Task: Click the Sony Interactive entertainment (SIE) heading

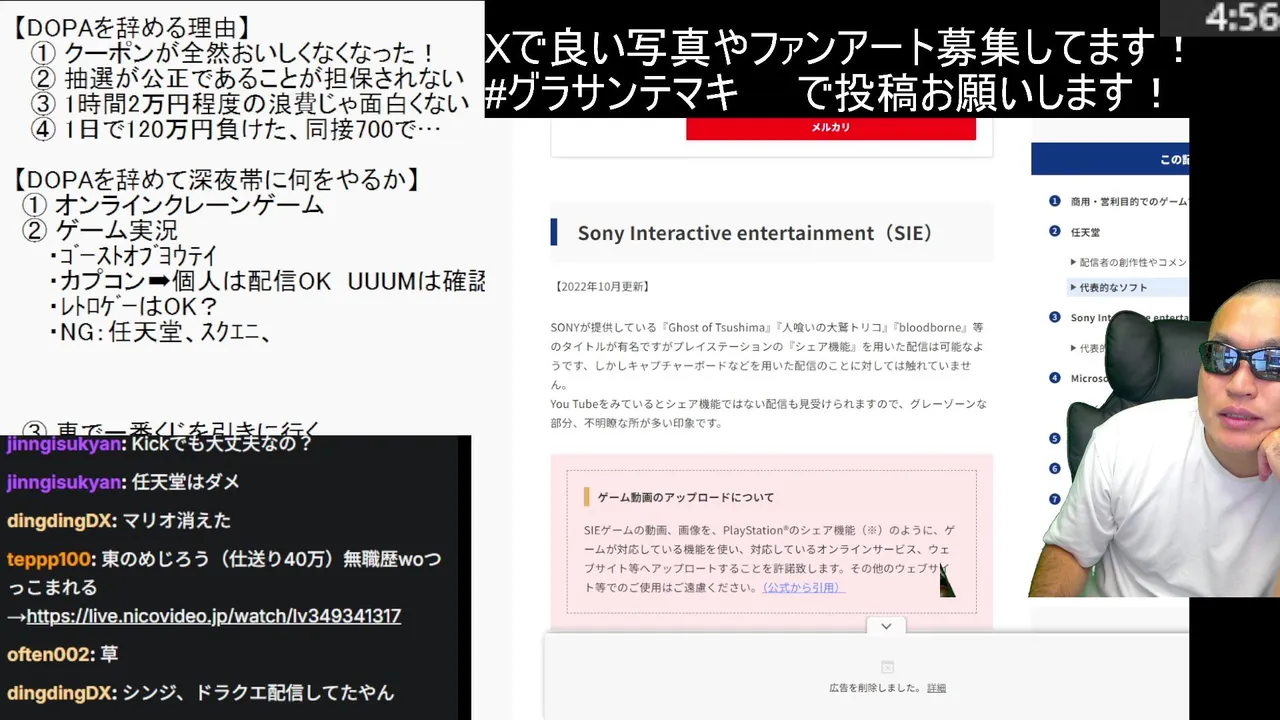Action: pos(755,233)
